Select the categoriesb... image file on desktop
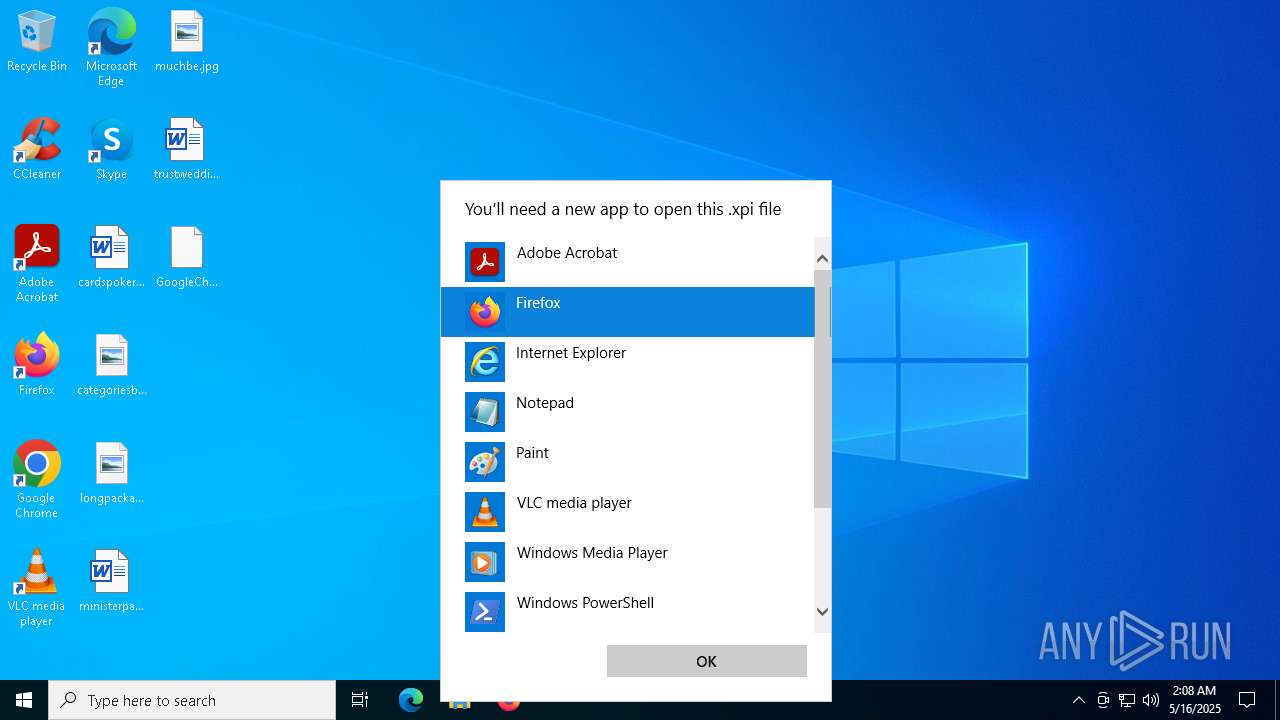The image size is (1280, 720). pos(112,366)
